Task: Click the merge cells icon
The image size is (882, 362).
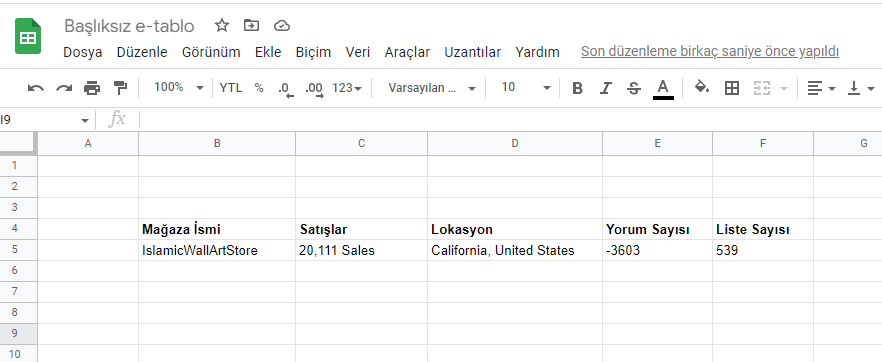Action: 762,88
